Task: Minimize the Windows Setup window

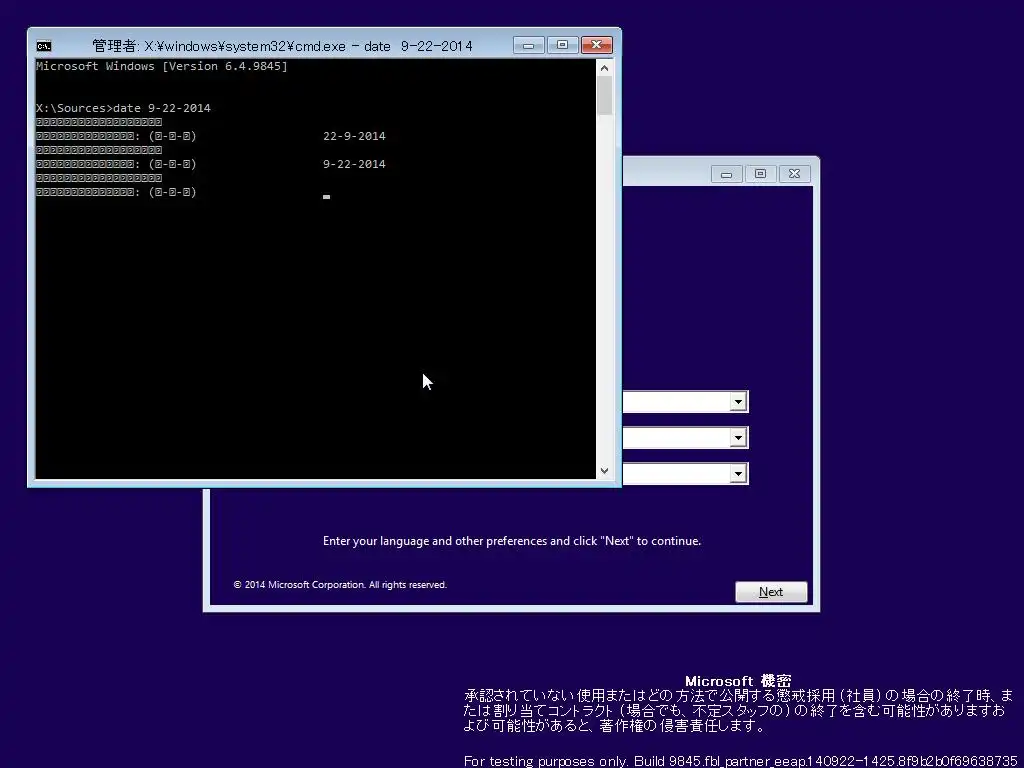Action: coord(727,174)
